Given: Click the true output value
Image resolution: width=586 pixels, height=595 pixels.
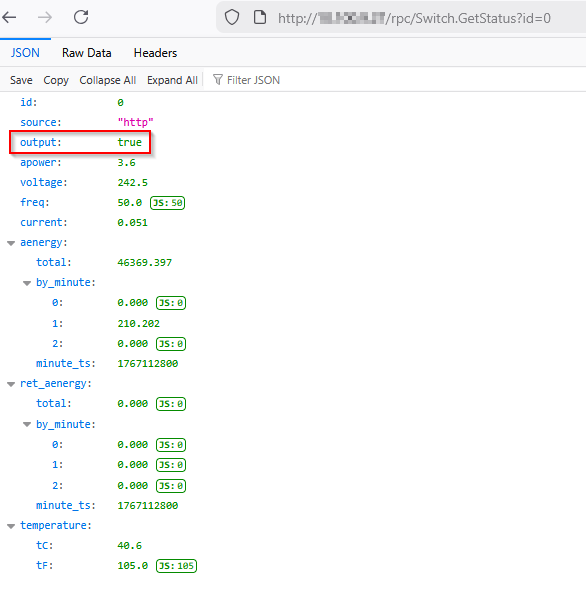Looking at the screenshot, I should pos(129,142).
